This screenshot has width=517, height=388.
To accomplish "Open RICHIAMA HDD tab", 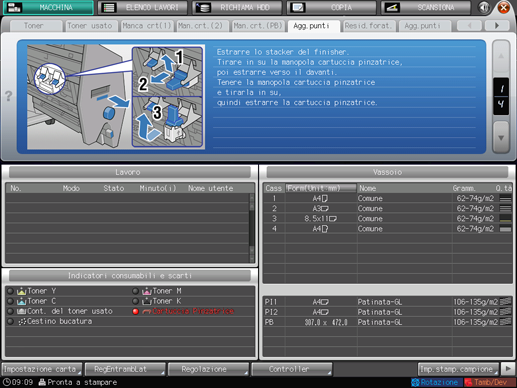I will pos(237,7).
